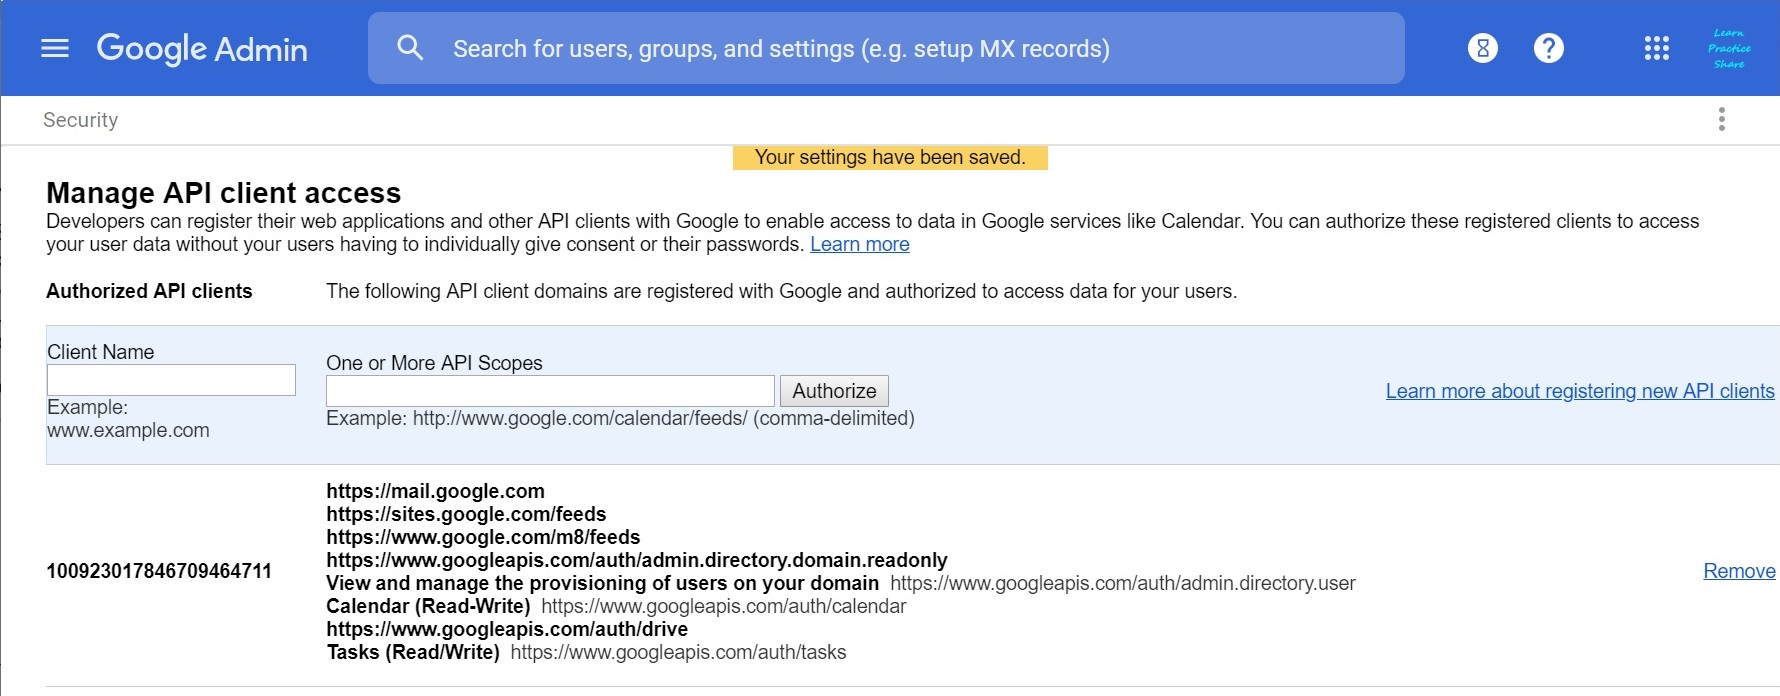Image resolution: width=1780 pixels, height=696 pixels.
Task: Click the settings saved notification banner
Action: (x=890, y=157)
